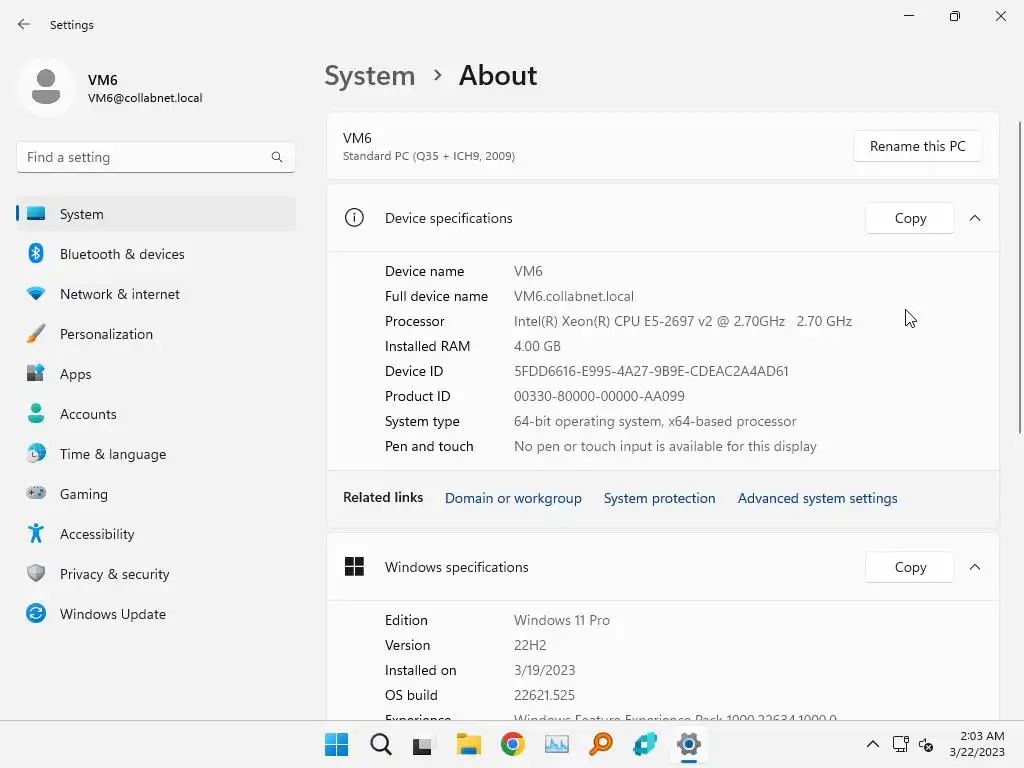Click the Processor value Intel(R) Xeon(R) CPU

(x=682, y=321)
